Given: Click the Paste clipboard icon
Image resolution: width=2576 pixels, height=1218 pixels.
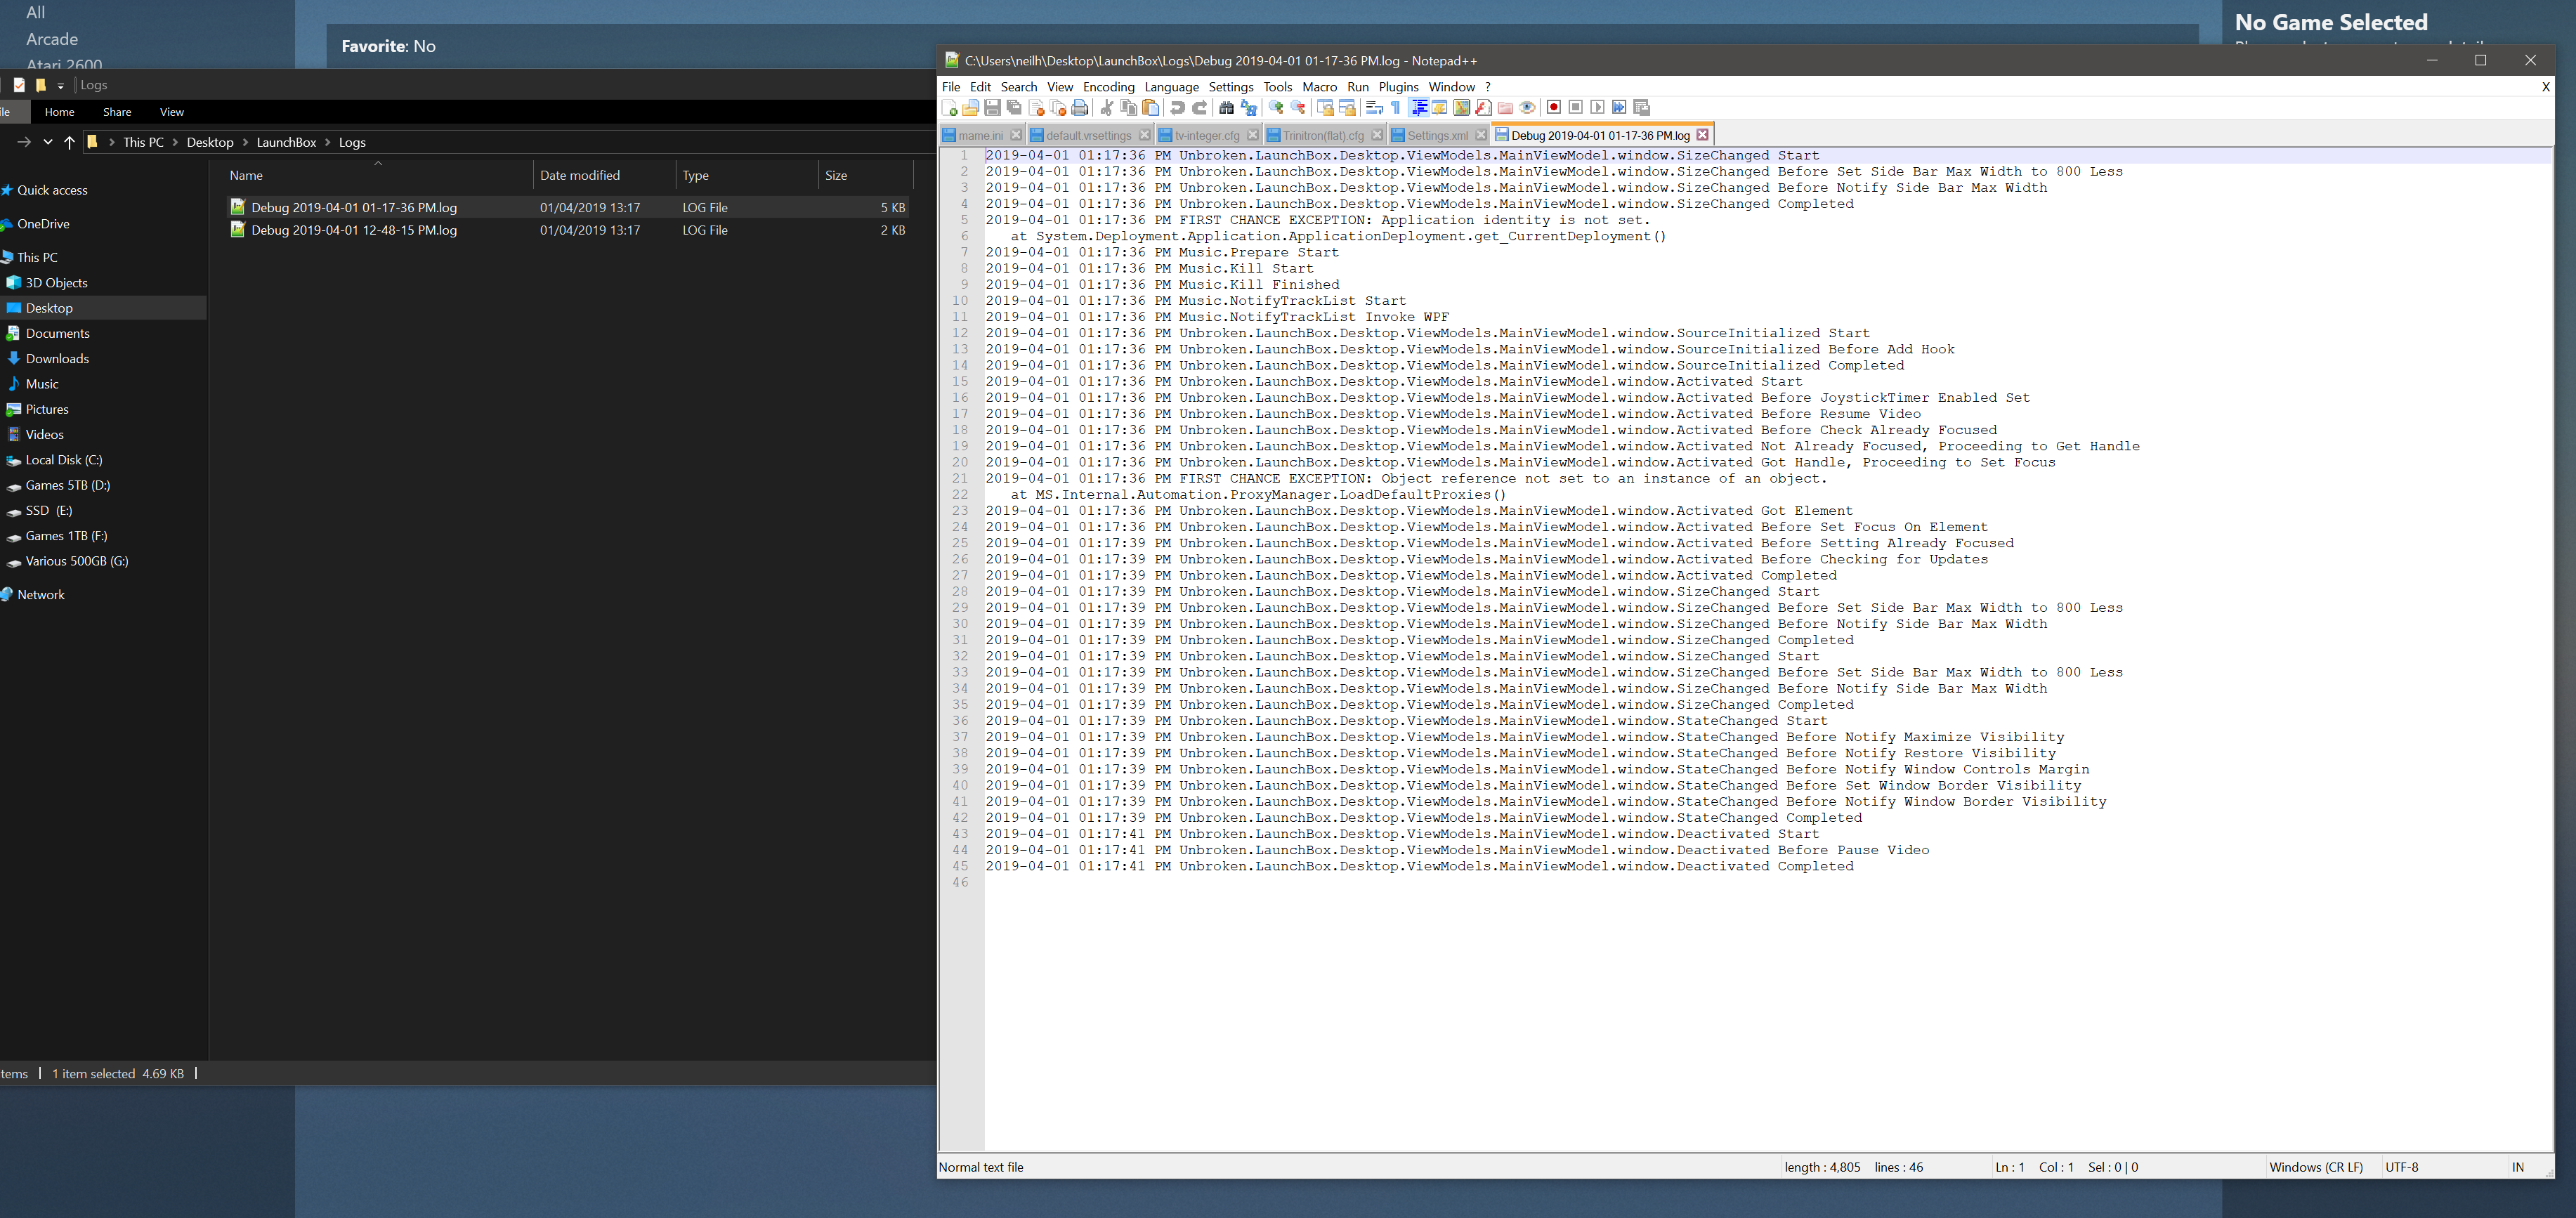Looking at the screenshot, I should (x=1150, y=108).
